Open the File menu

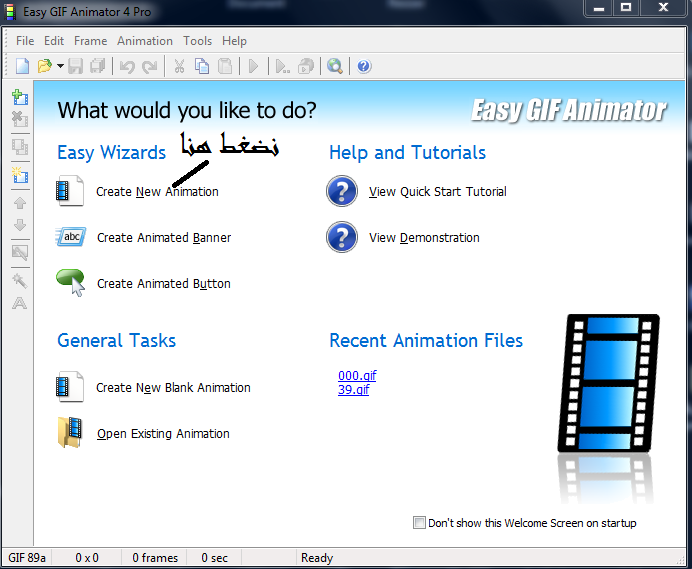pos(25,41)
